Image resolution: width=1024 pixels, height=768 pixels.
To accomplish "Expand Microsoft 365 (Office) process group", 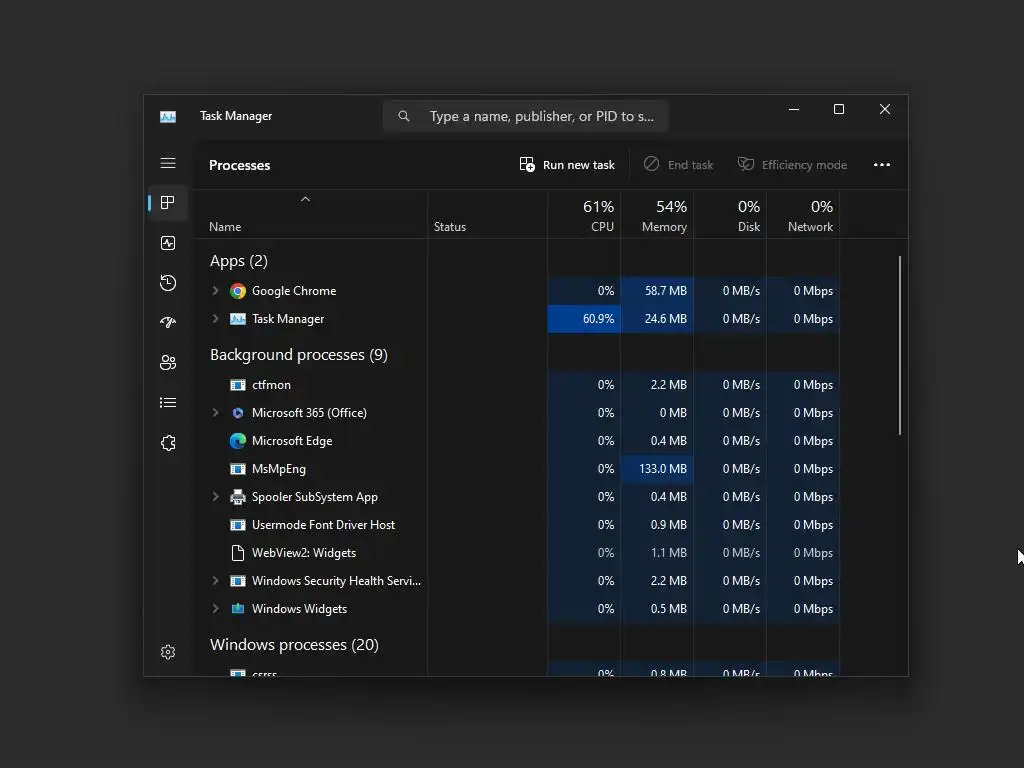I will pyautogui.click(x=216, y=413).
